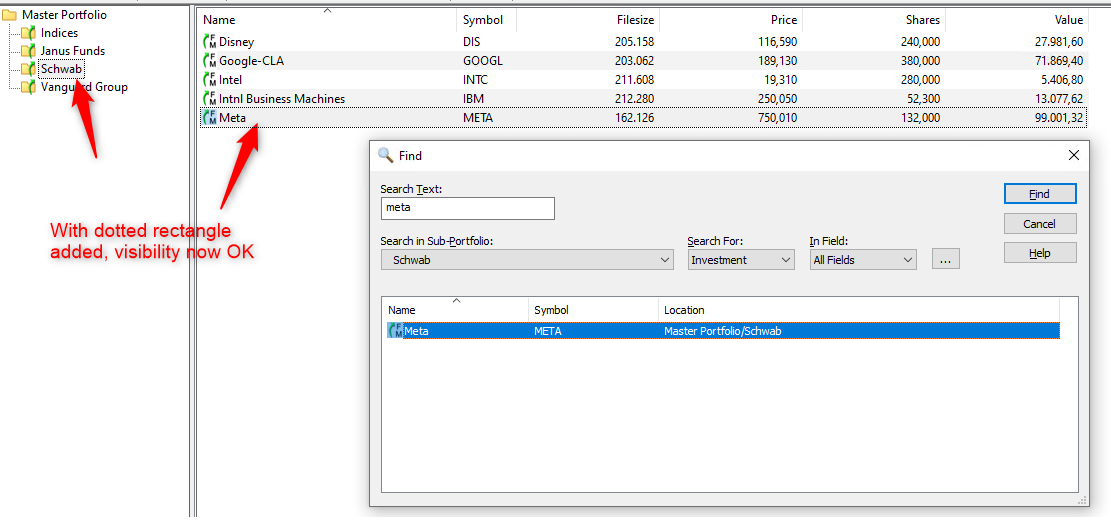The image size is (1111, 521).
Task: Sort Find results by Name column
Action: pyautogui.click(x=456, y=310)
